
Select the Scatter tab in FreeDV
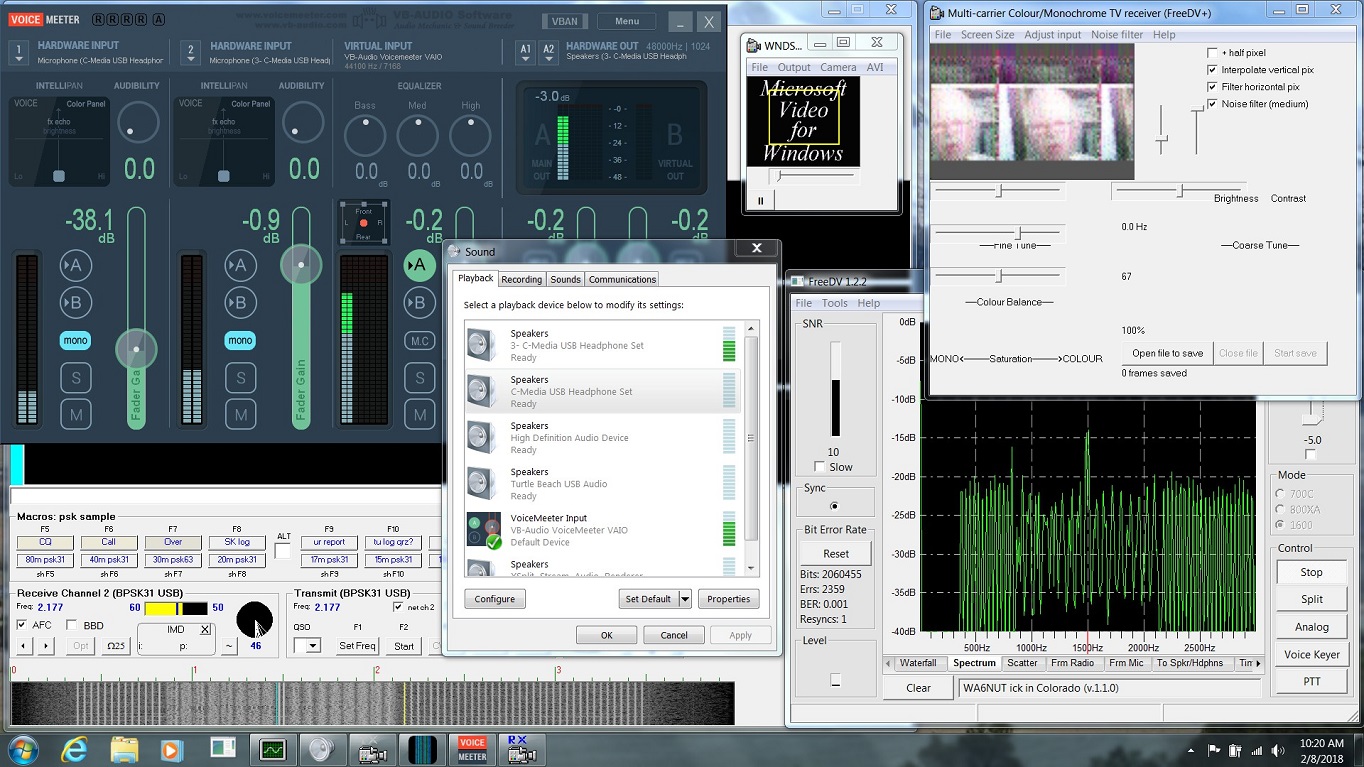click(x=1022, y=663)
